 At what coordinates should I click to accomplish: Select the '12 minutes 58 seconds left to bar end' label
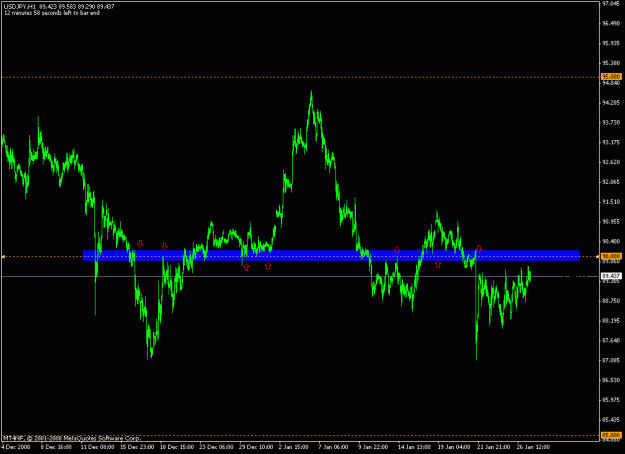[x=52, y=13]
